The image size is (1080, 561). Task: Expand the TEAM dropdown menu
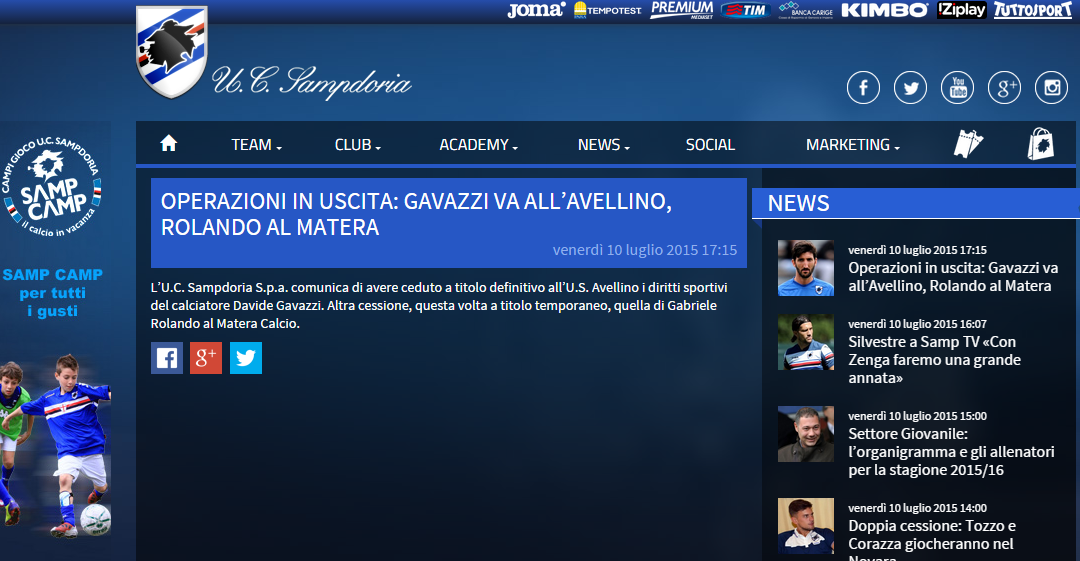(256, 145)
